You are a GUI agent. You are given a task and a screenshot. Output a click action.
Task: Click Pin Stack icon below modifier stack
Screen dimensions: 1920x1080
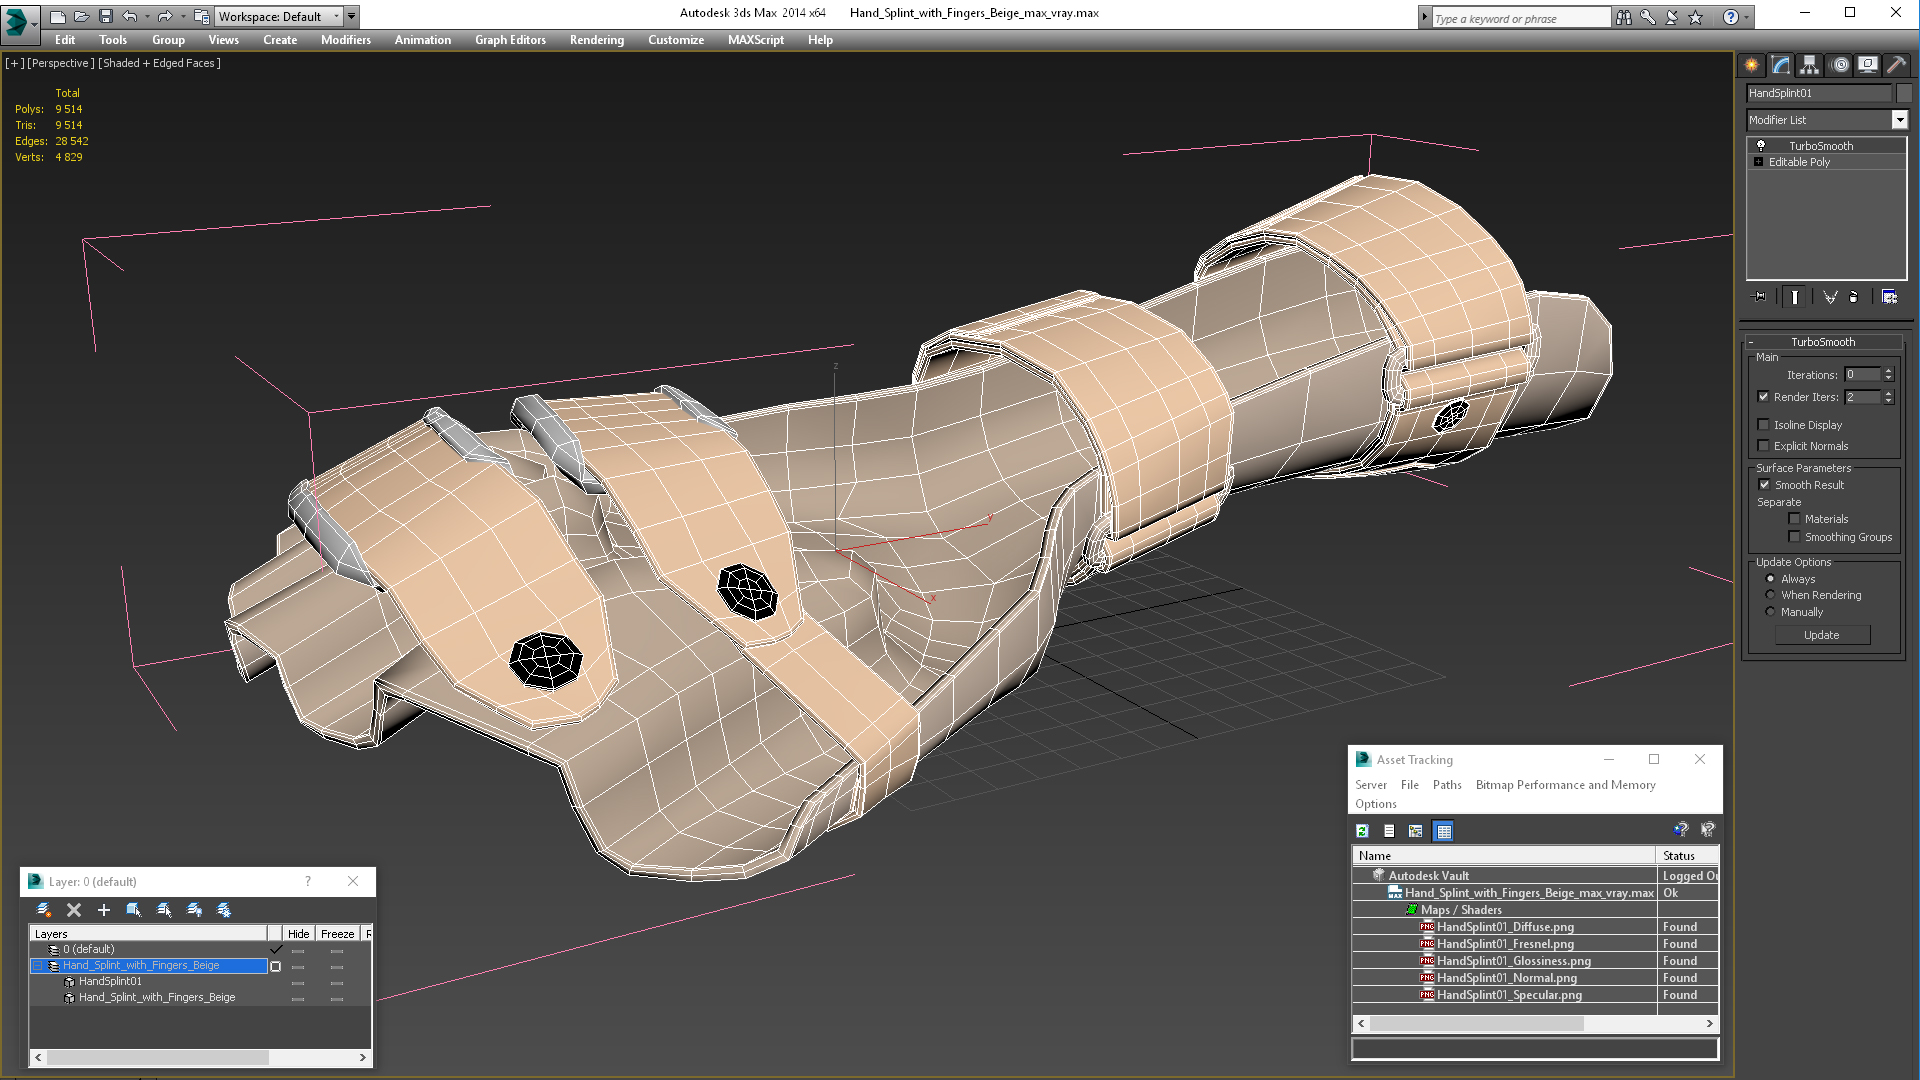click(1760, 297)
